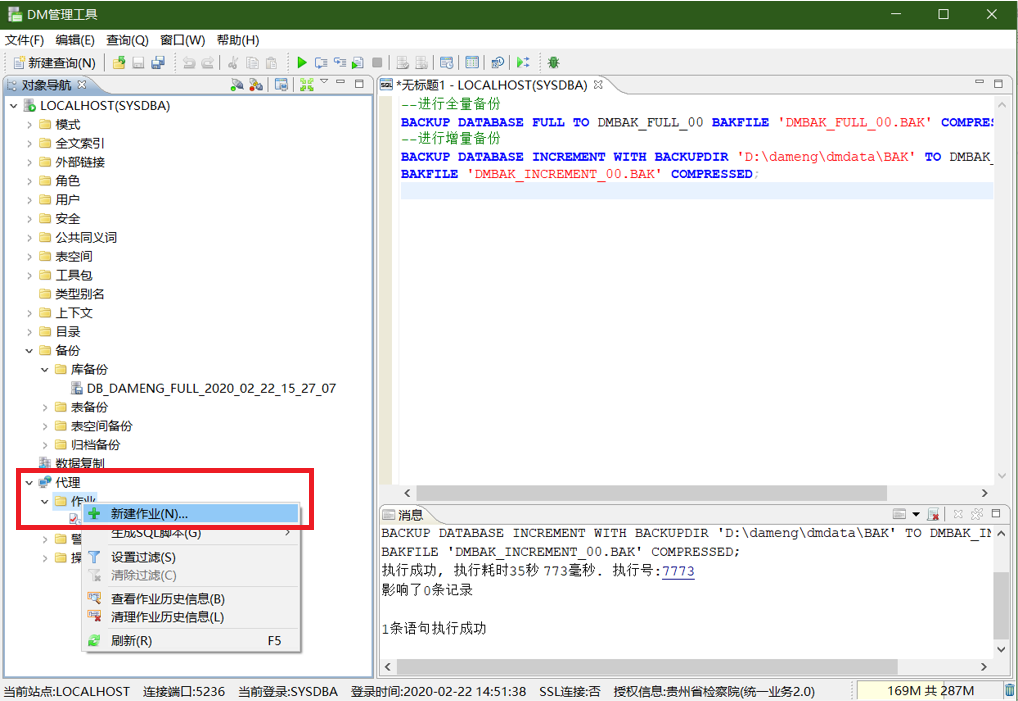Collapse the 备份 folder node
The image size is (1018, 701).
29,350
